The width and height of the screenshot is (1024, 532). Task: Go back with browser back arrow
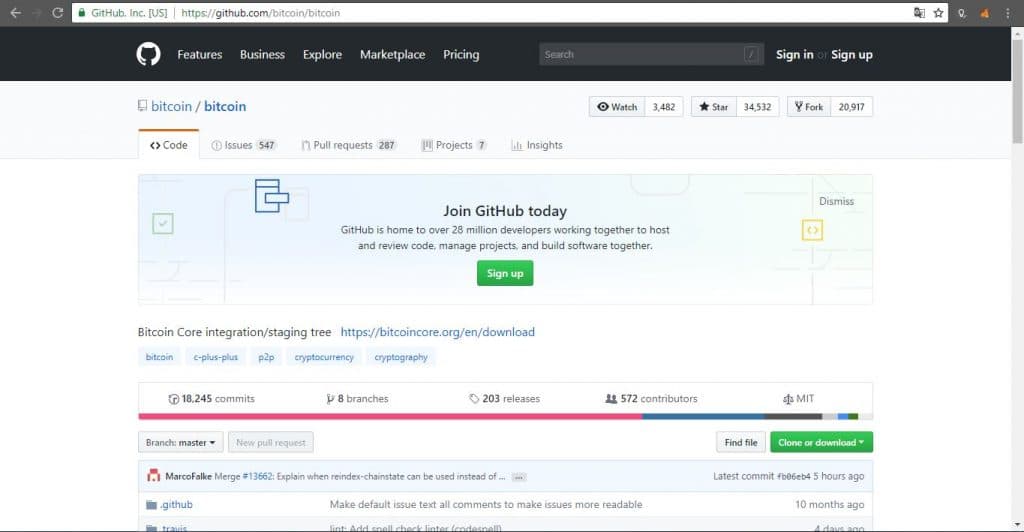tap(16, 12)
